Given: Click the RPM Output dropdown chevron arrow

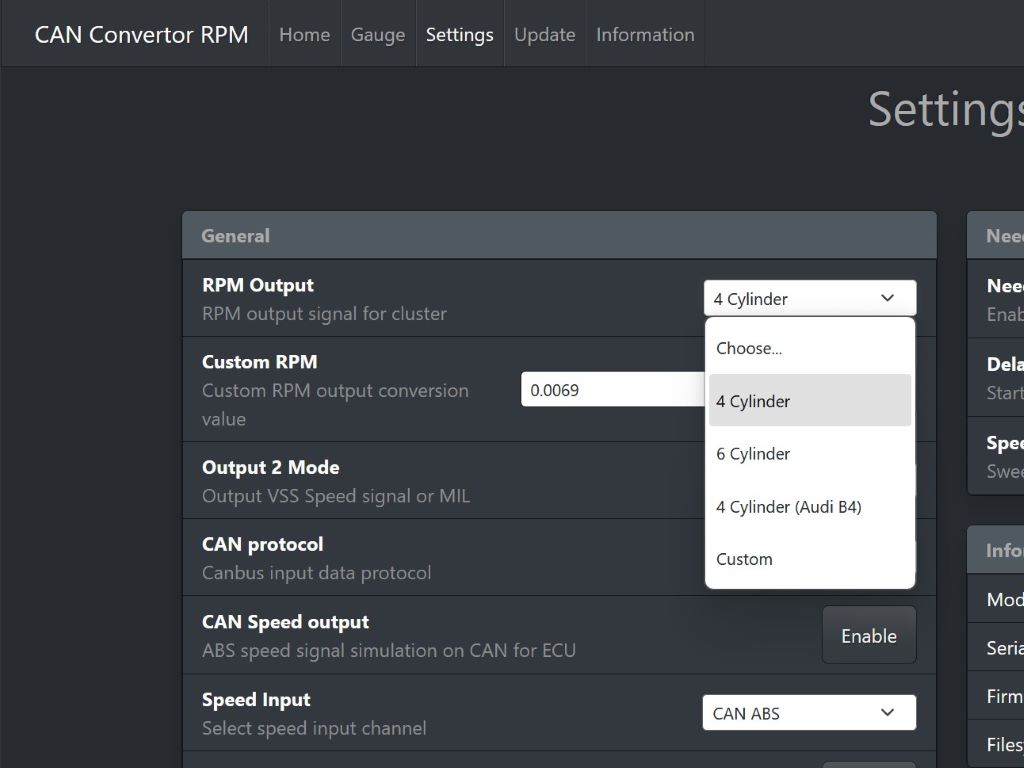Looking at the screenshot, I should click(887, 299).
